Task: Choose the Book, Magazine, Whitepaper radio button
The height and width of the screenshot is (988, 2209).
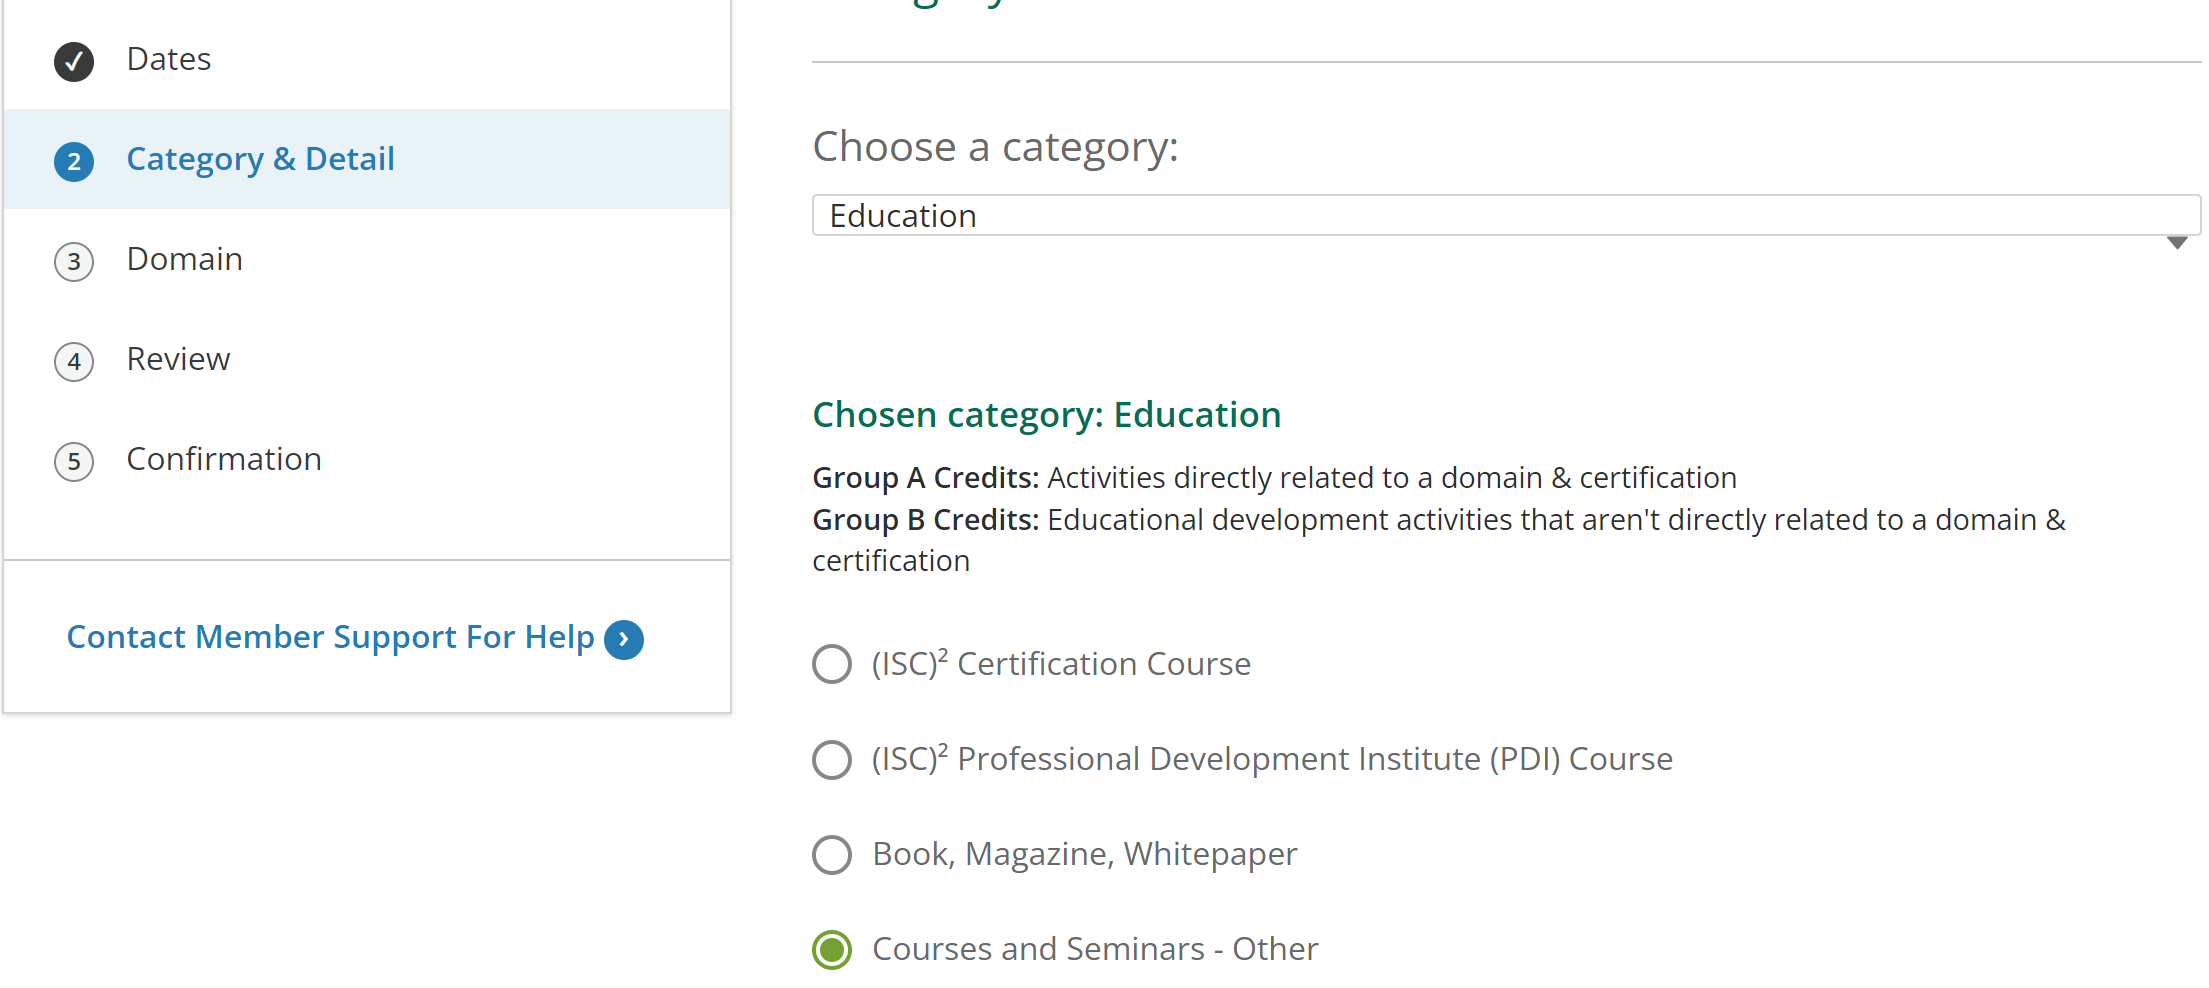Action: click(832, 855)
